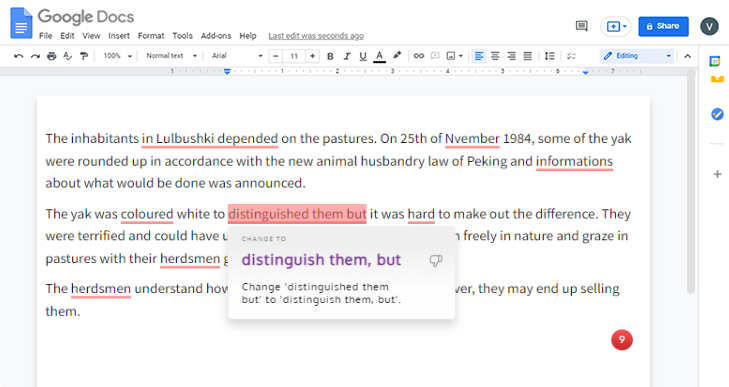The image size is (729, 387).
Task: Open the Format menu
Action: click(x=151, y=36)
